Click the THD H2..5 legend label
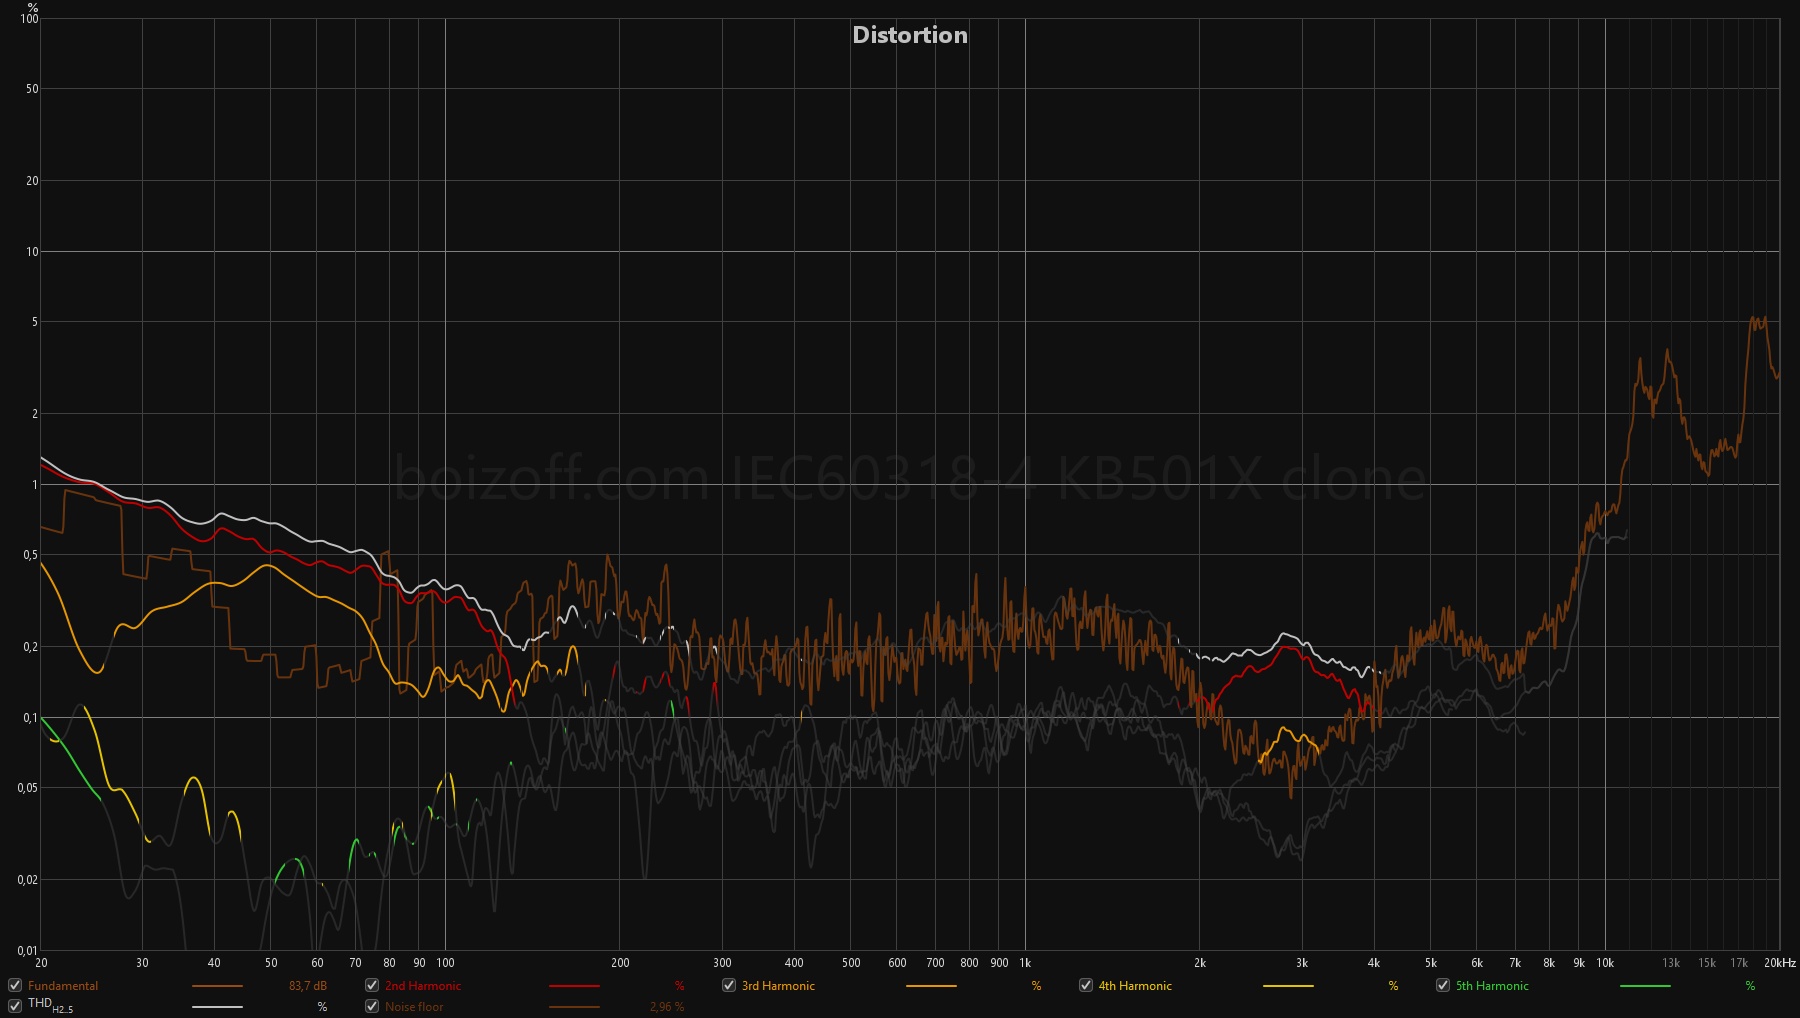The width and height of the screenshot is (1800, 1018). click(x=50, y=1005)
